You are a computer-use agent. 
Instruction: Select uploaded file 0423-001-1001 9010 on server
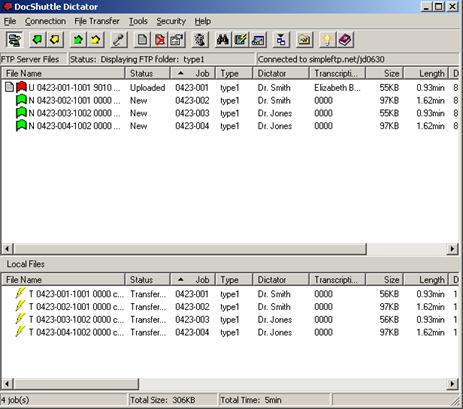point(230,88)
